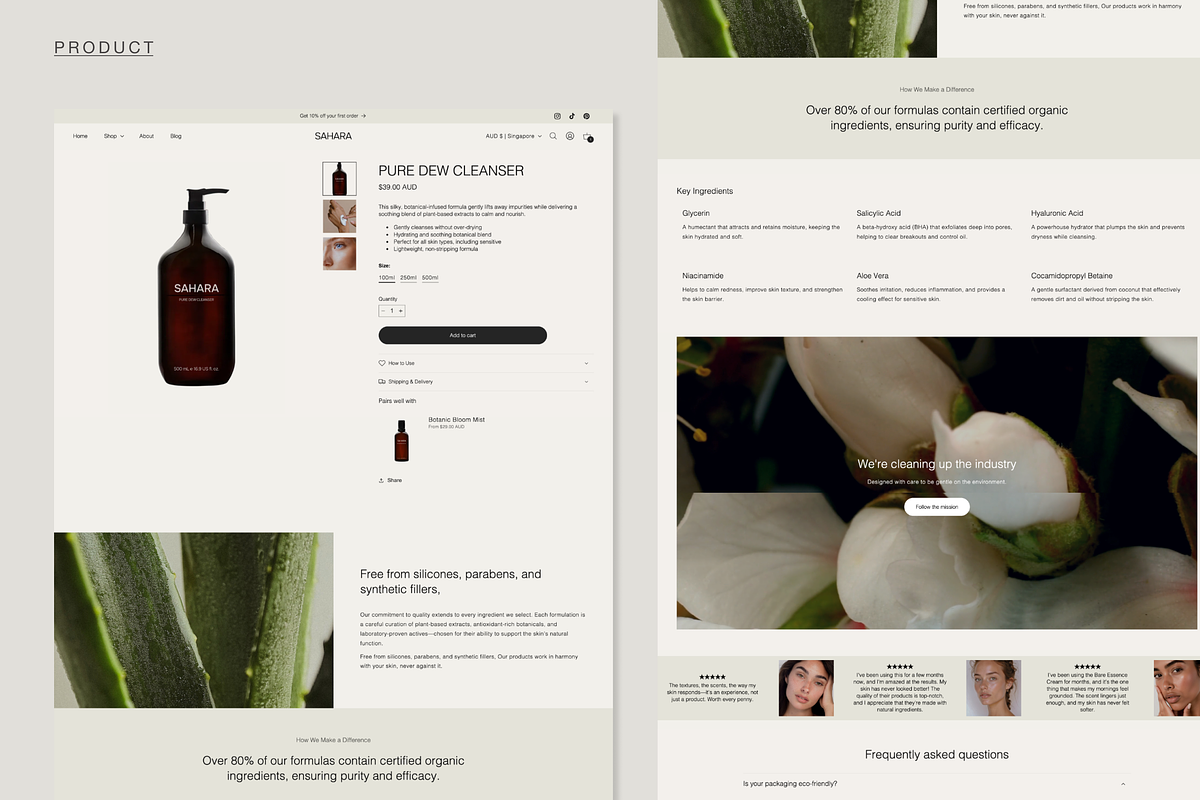
Task: Decrease quantity with minus button
Action: click(x=383, y=311)
